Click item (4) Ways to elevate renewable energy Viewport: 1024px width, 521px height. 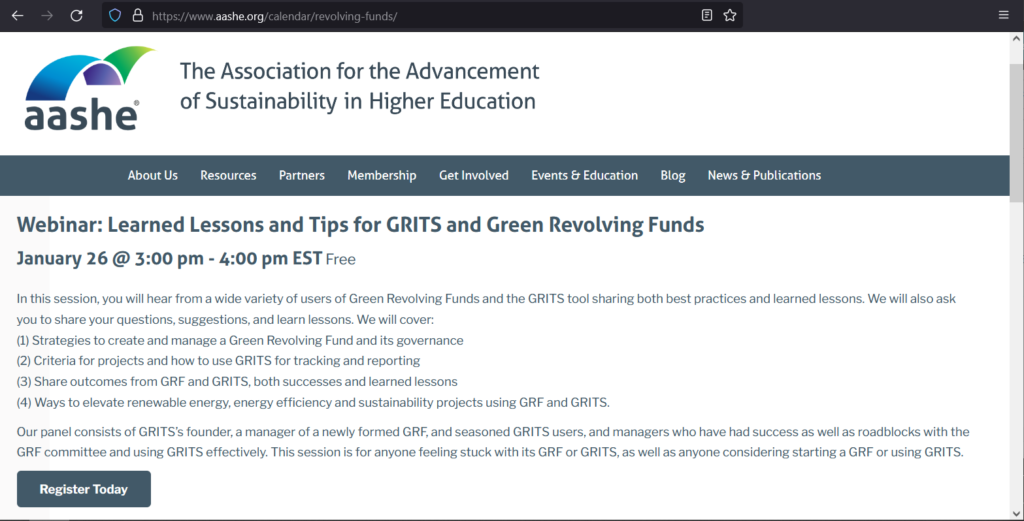coord(313,402)
